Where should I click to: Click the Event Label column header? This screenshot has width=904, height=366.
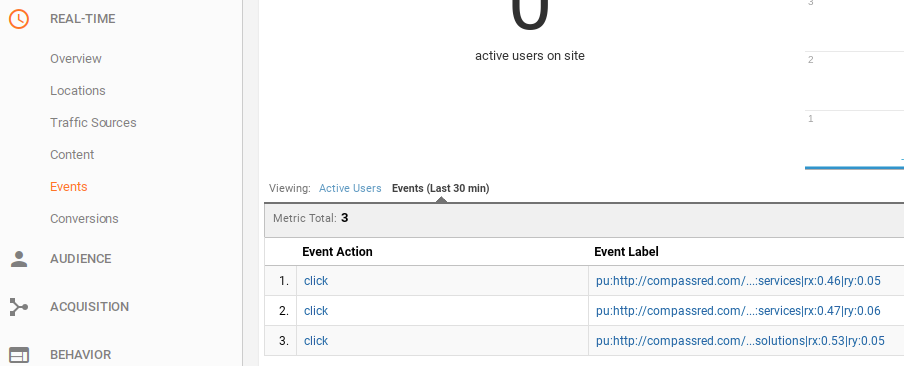(626, 252)
